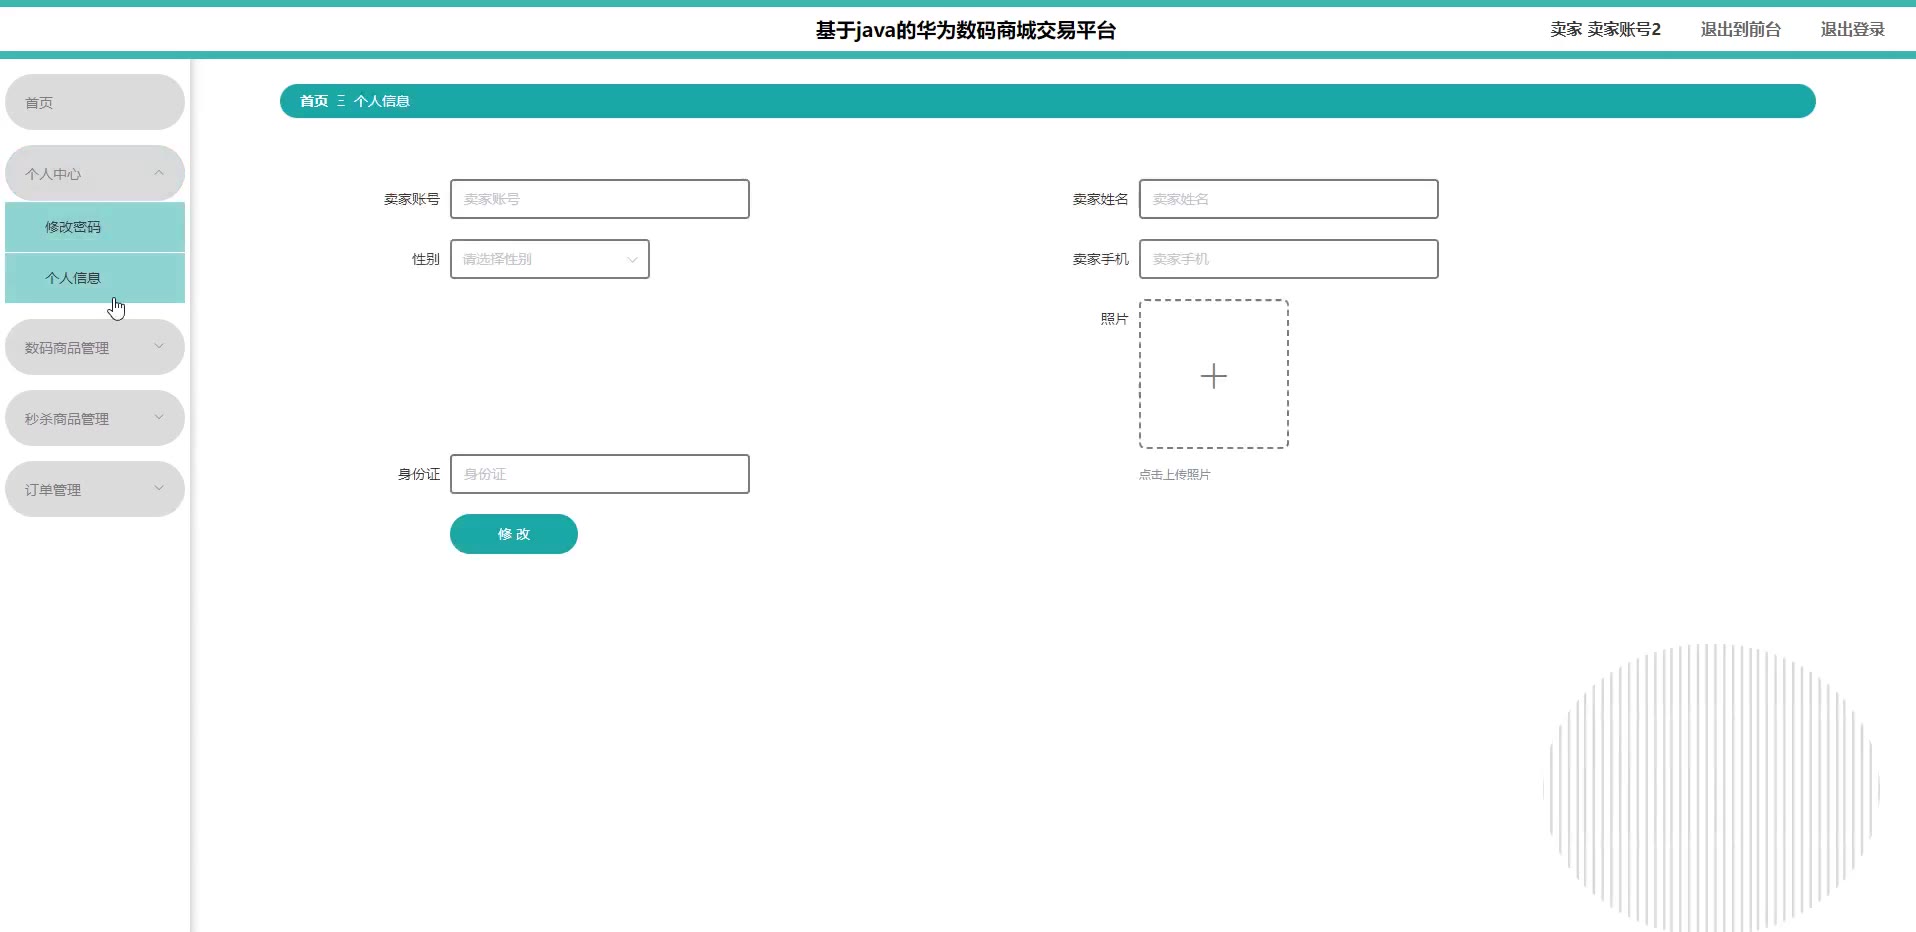Click 退出登录 to log out
Screen dimensions: 1916x932
(1853, 29)
